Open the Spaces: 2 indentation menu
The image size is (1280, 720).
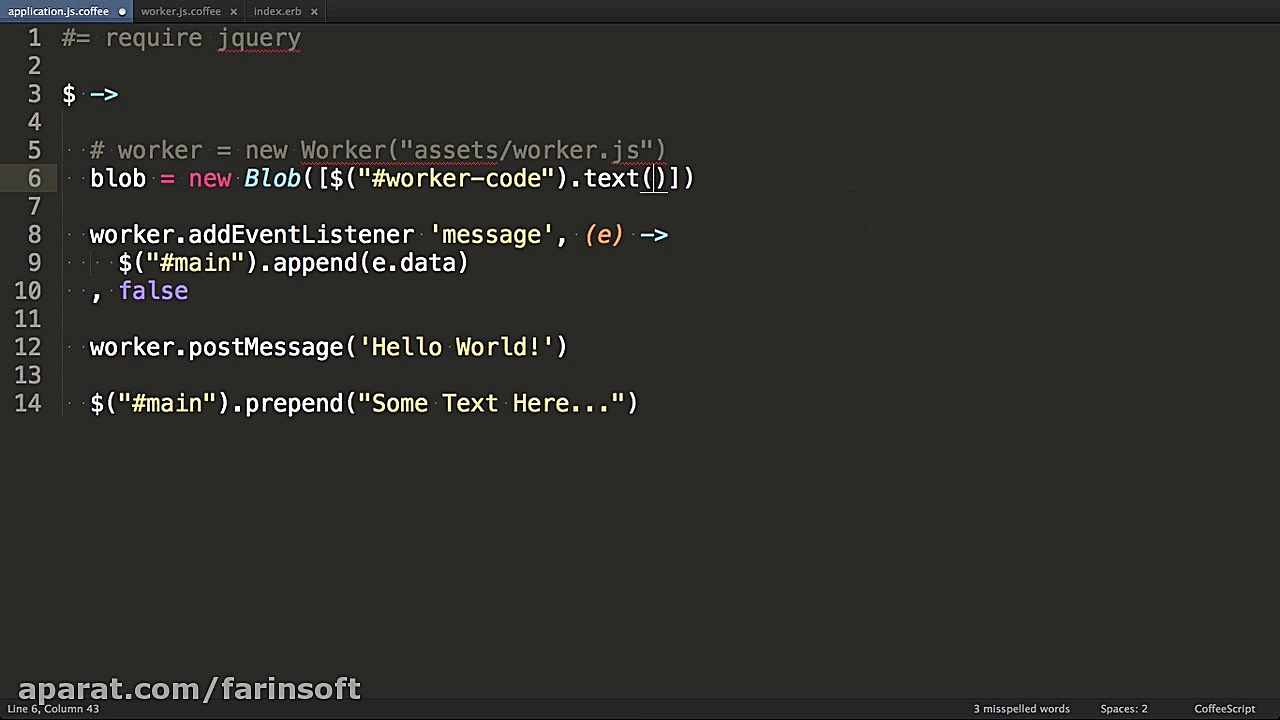1124,709
